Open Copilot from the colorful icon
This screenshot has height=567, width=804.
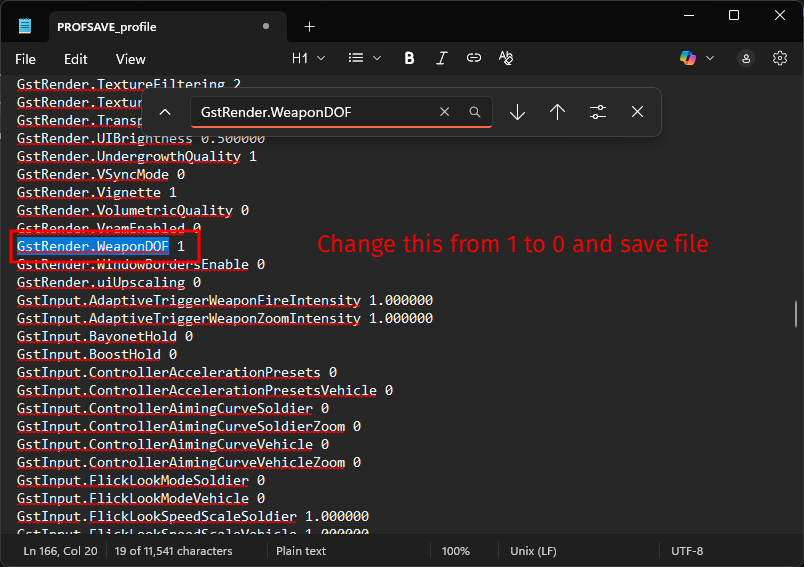click(688, 58)
